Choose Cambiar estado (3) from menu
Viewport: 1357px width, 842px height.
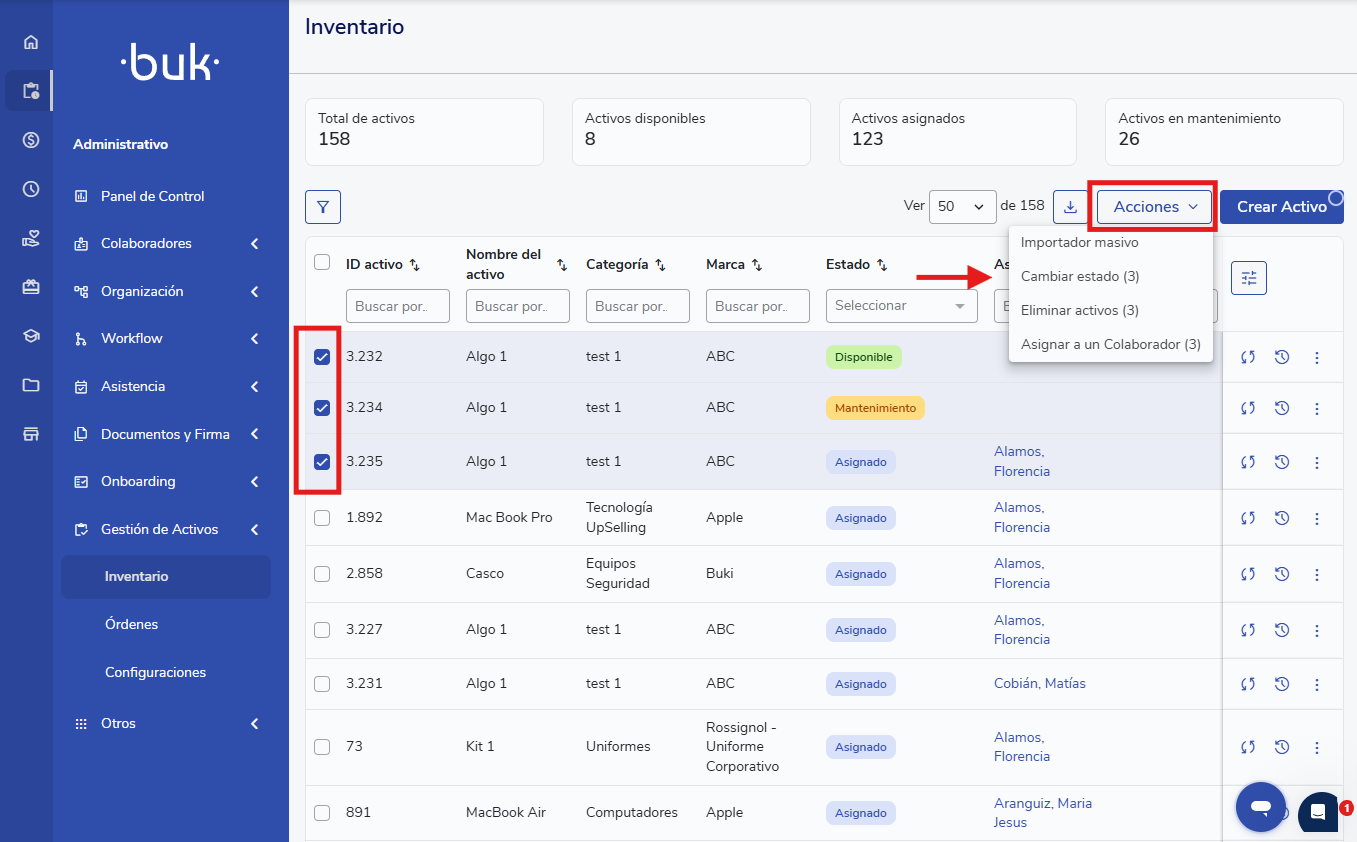[x=1080, y=277]
